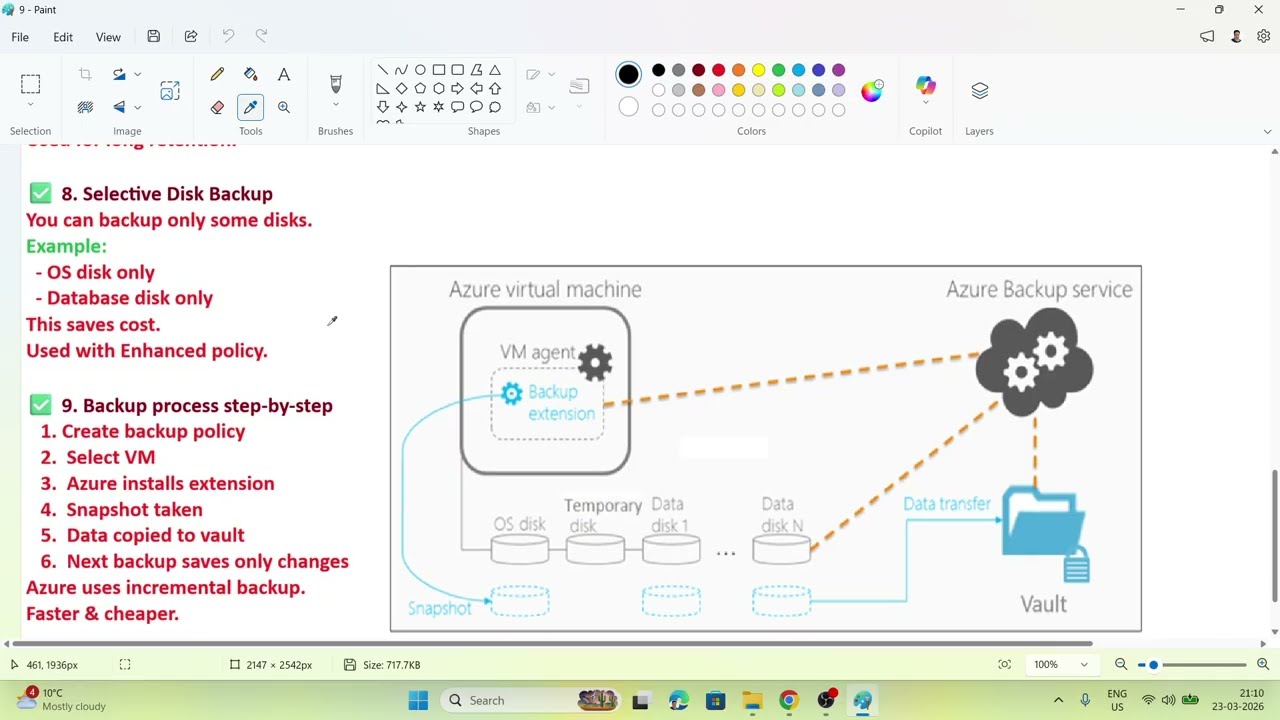Screen dimensions: 1280x720
Task: Expand the shape Outline dropdown
Action: [x=551, y=74]
